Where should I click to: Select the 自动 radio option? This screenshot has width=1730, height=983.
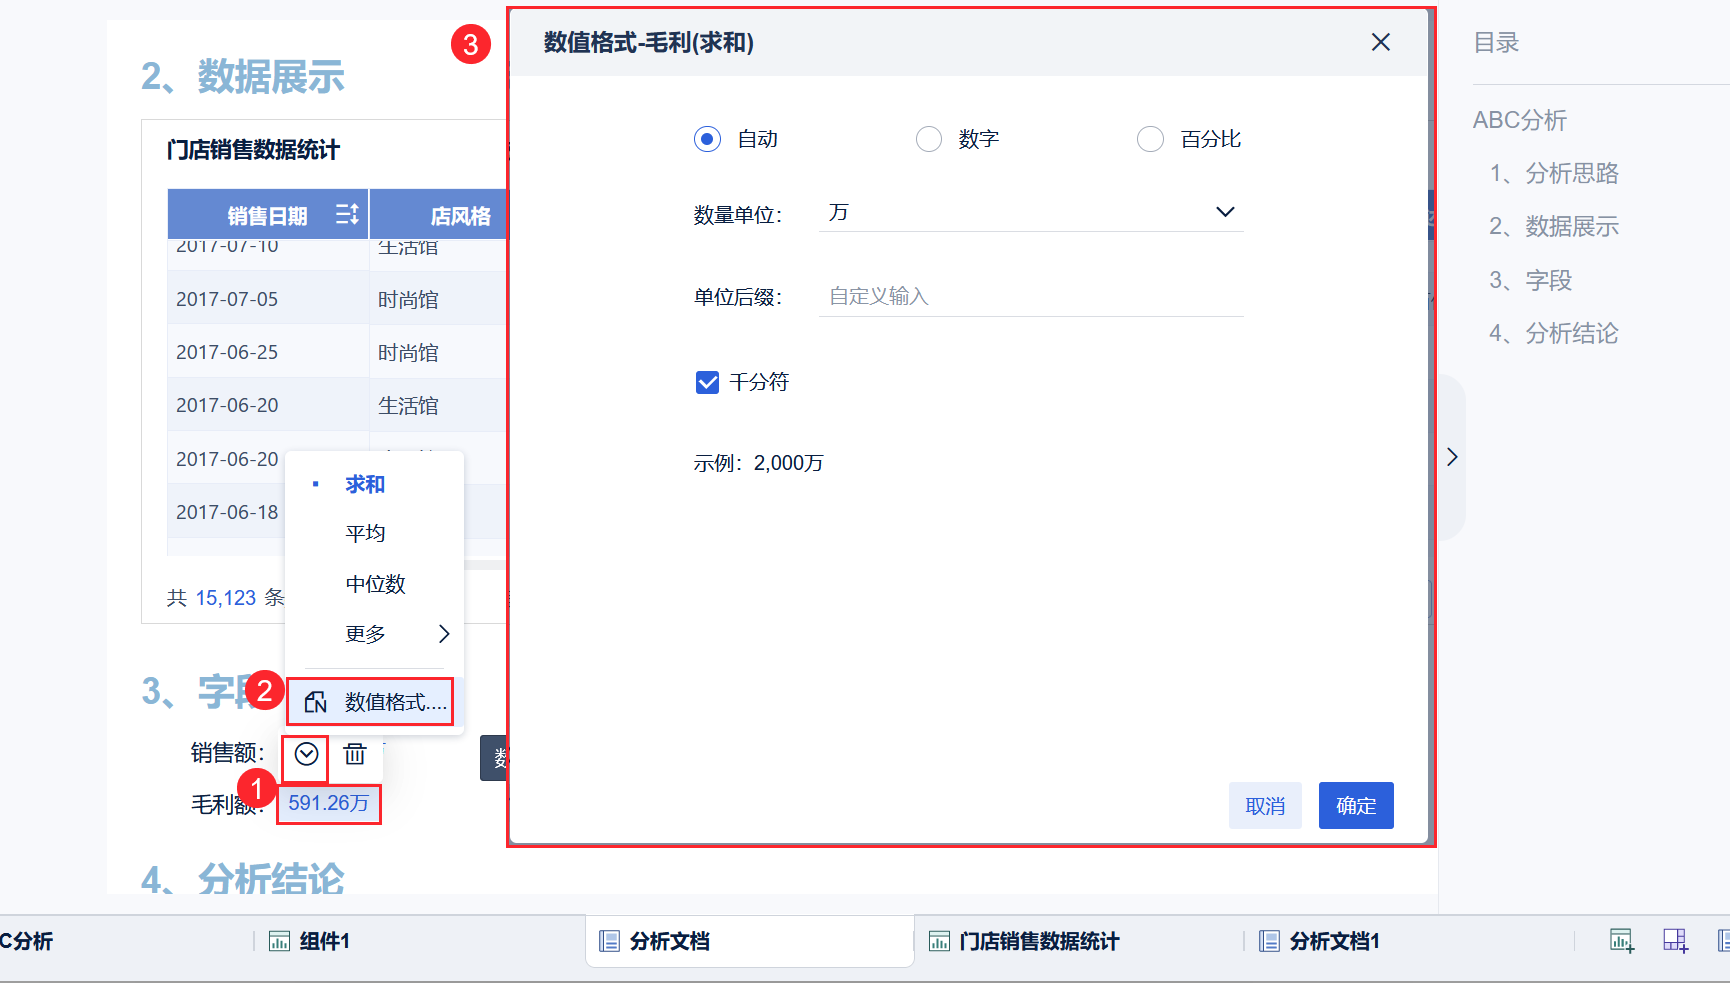[x=707, y=139]
